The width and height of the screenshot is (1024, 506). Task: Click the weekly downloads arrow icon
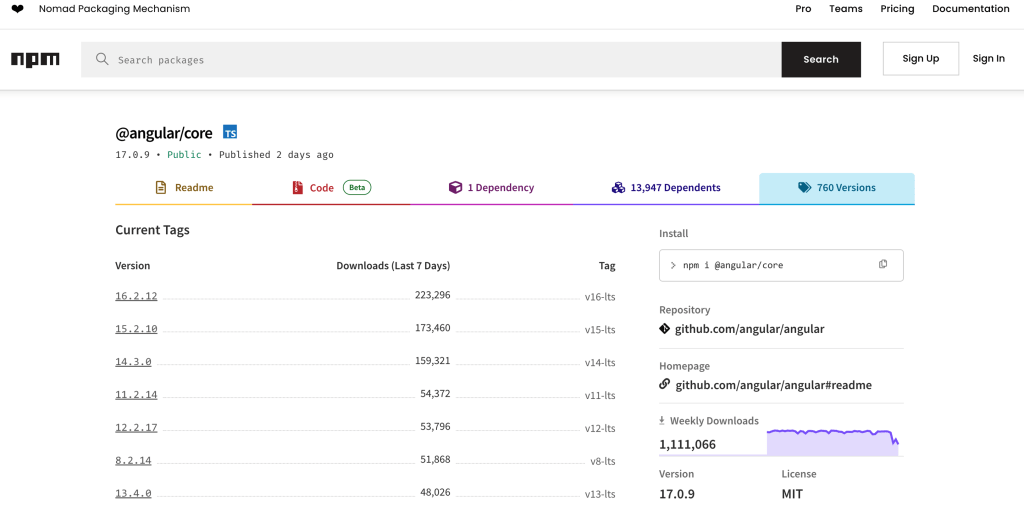(662, 420)
